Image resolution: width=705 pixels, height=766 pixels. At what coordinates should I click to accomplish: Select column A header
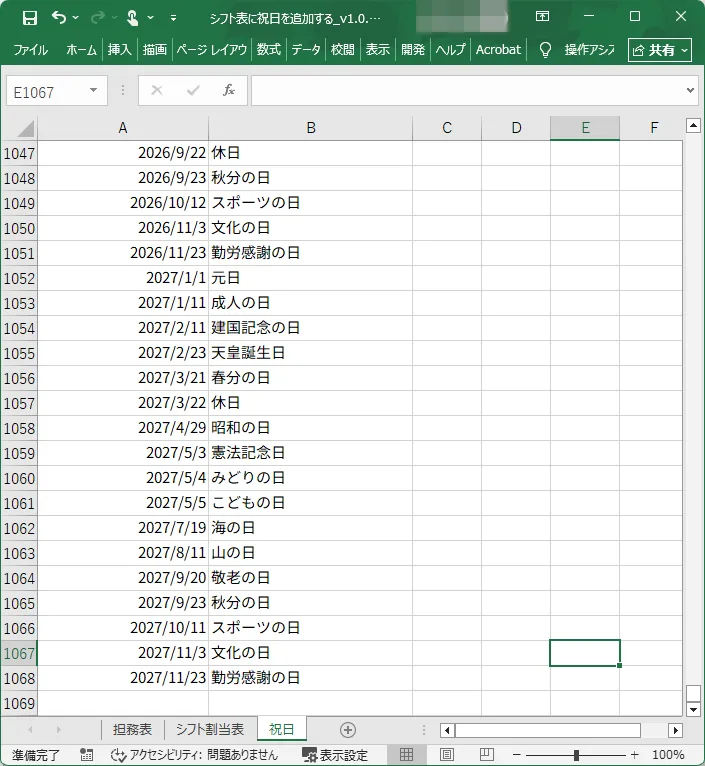pos(123,128)
